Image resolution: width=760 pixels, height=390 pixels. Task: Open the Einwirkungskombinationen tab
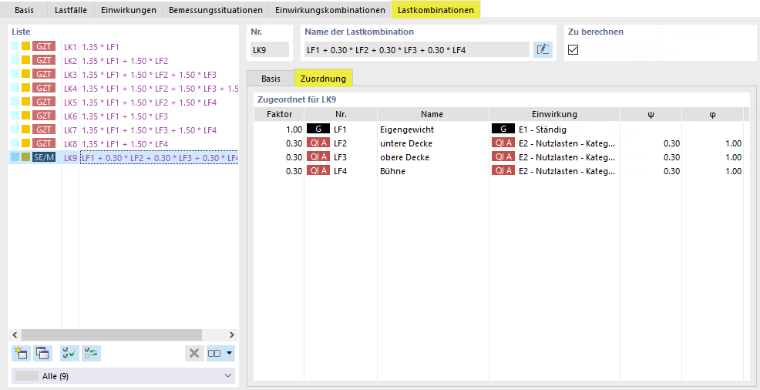pos(330,10)
